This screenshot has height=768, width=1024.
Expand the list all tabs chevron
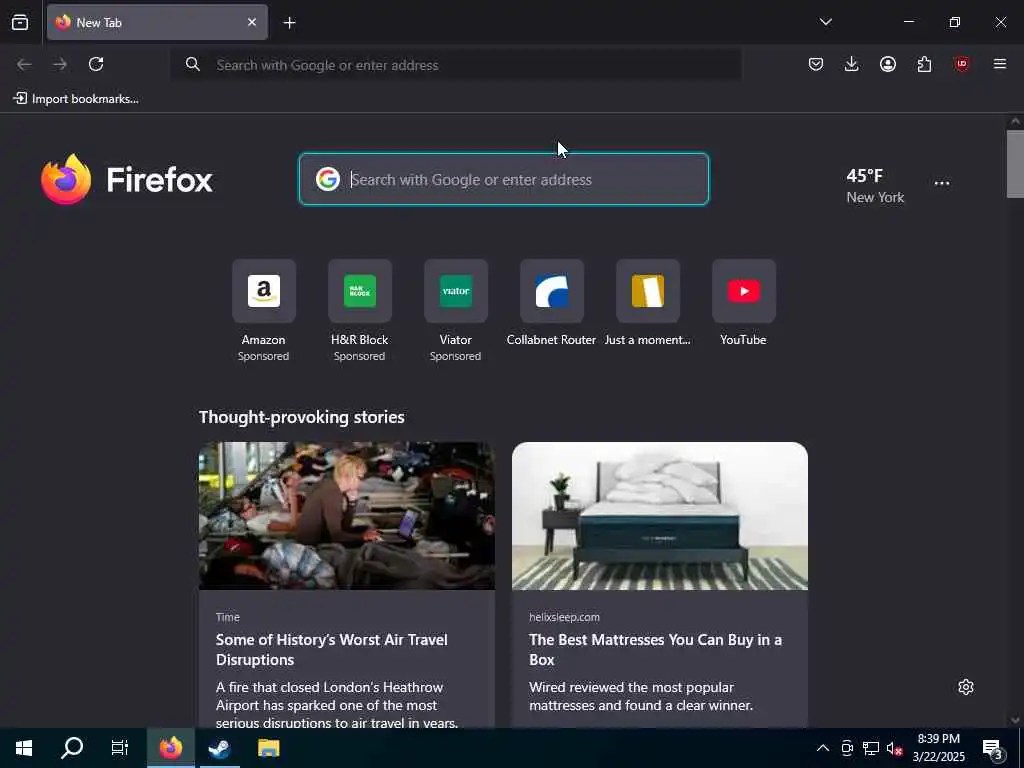825,22
